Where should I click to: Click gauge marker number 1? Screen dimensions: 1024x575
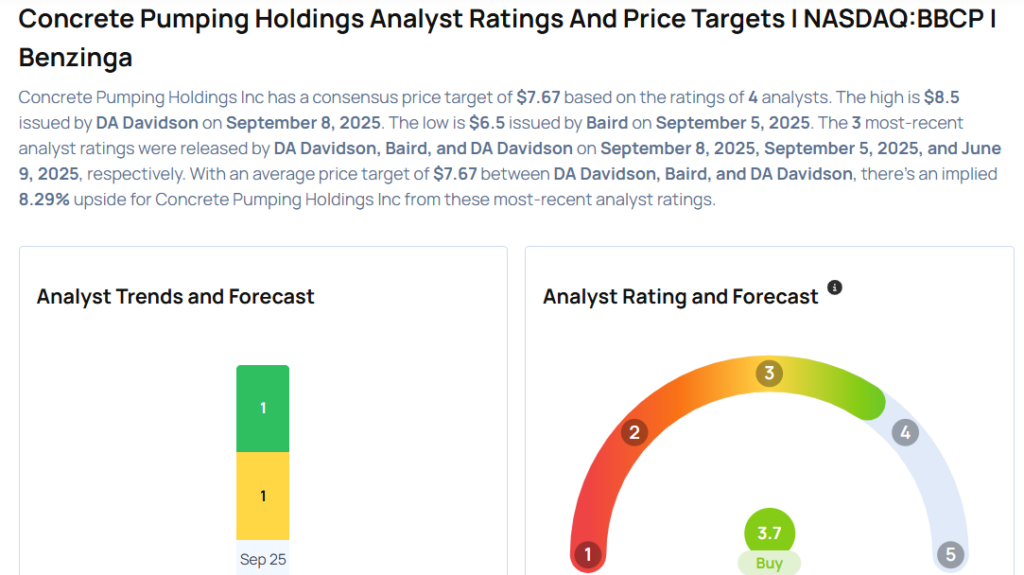[x=589, y=554]
